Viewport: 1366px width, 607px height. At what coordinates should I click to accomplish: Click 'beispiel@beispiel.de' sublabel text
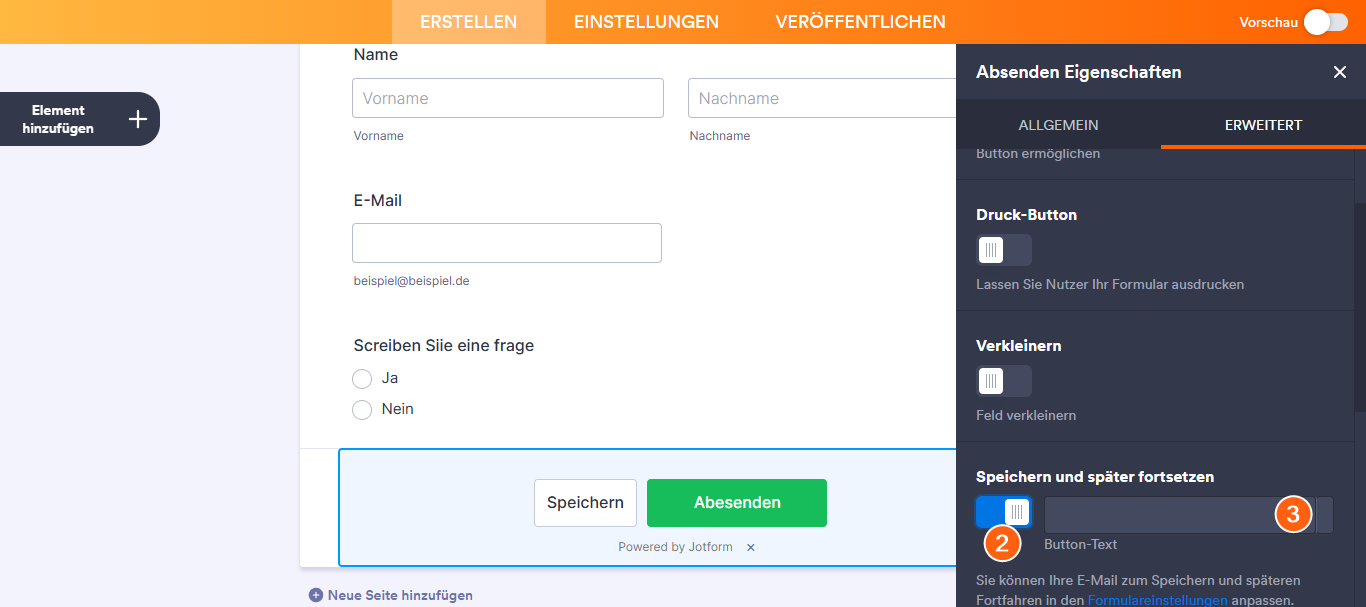coord(411,281)
